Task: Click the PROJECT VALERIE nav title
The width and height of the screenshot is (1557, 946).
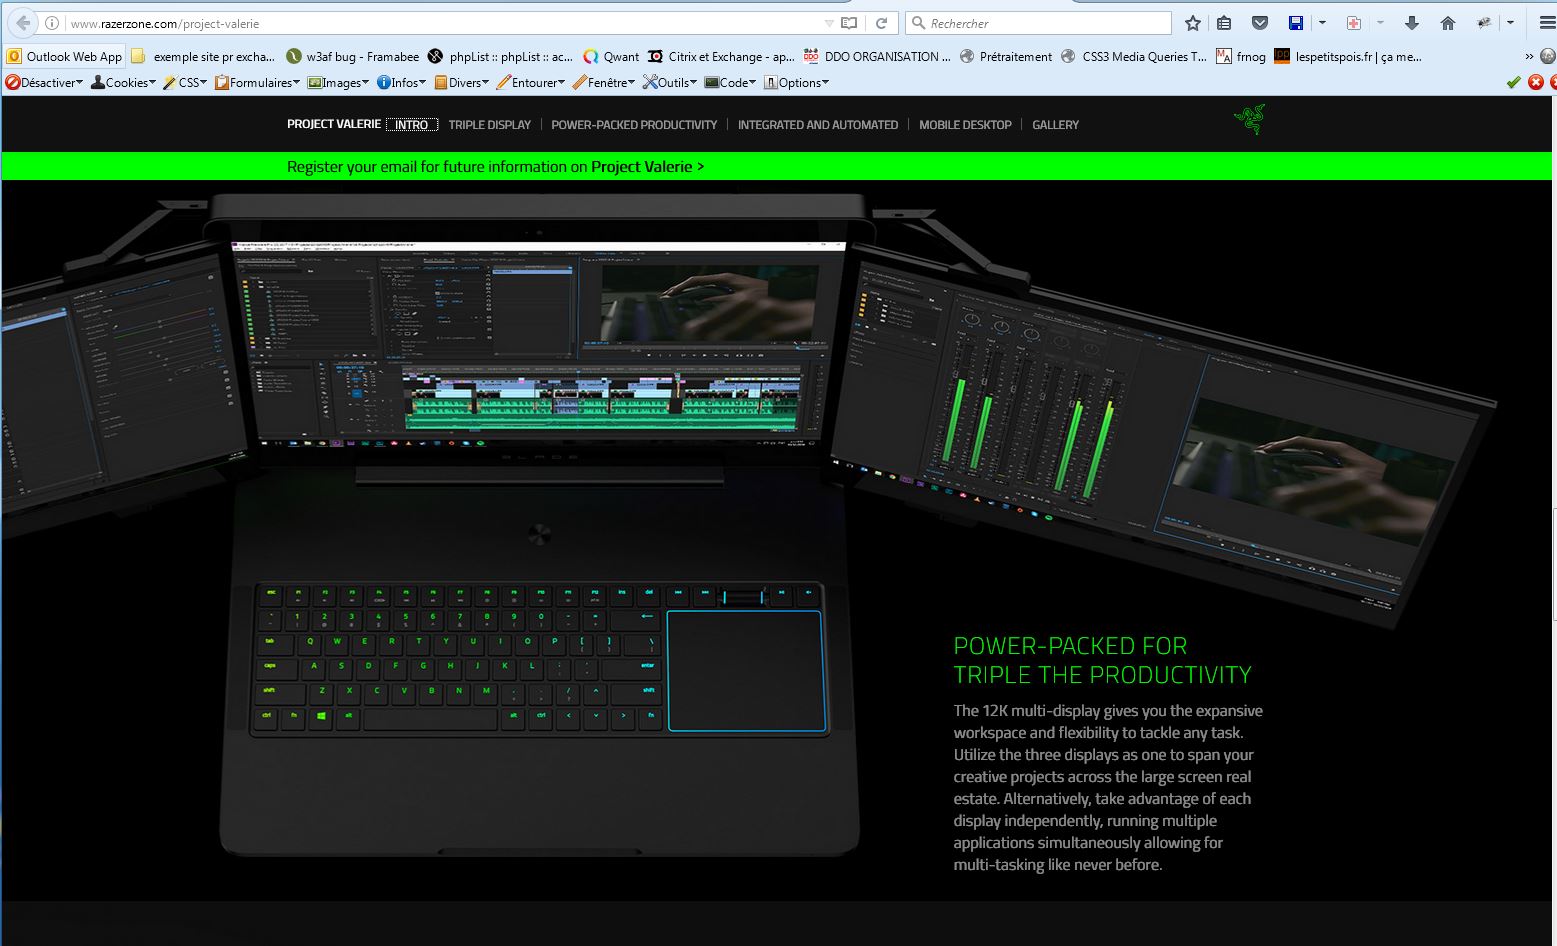Action: click(x=334, y=124)
